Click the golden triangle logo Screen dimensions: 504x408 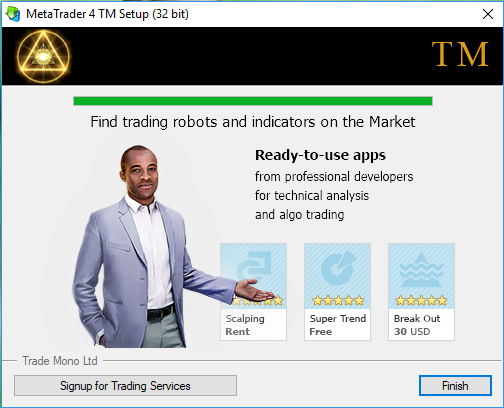[x=43, y=56]
